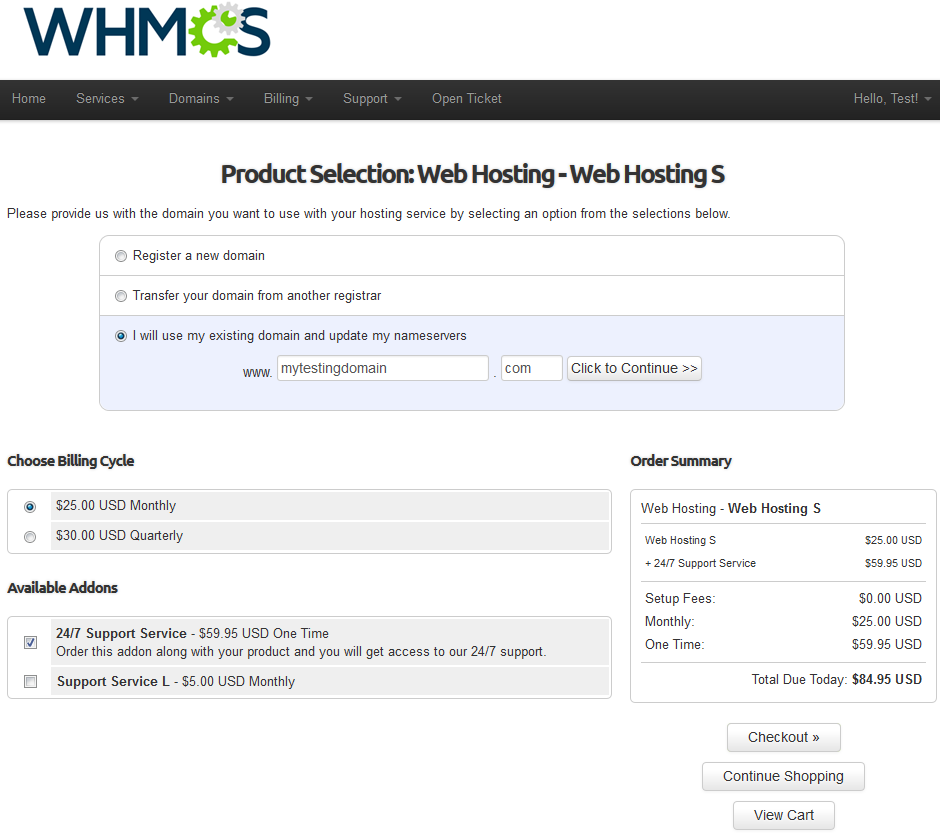The width and height of the screenshot is (940, 834).
Task: Open the Billing dropdown menu
Action: (288, 98)
